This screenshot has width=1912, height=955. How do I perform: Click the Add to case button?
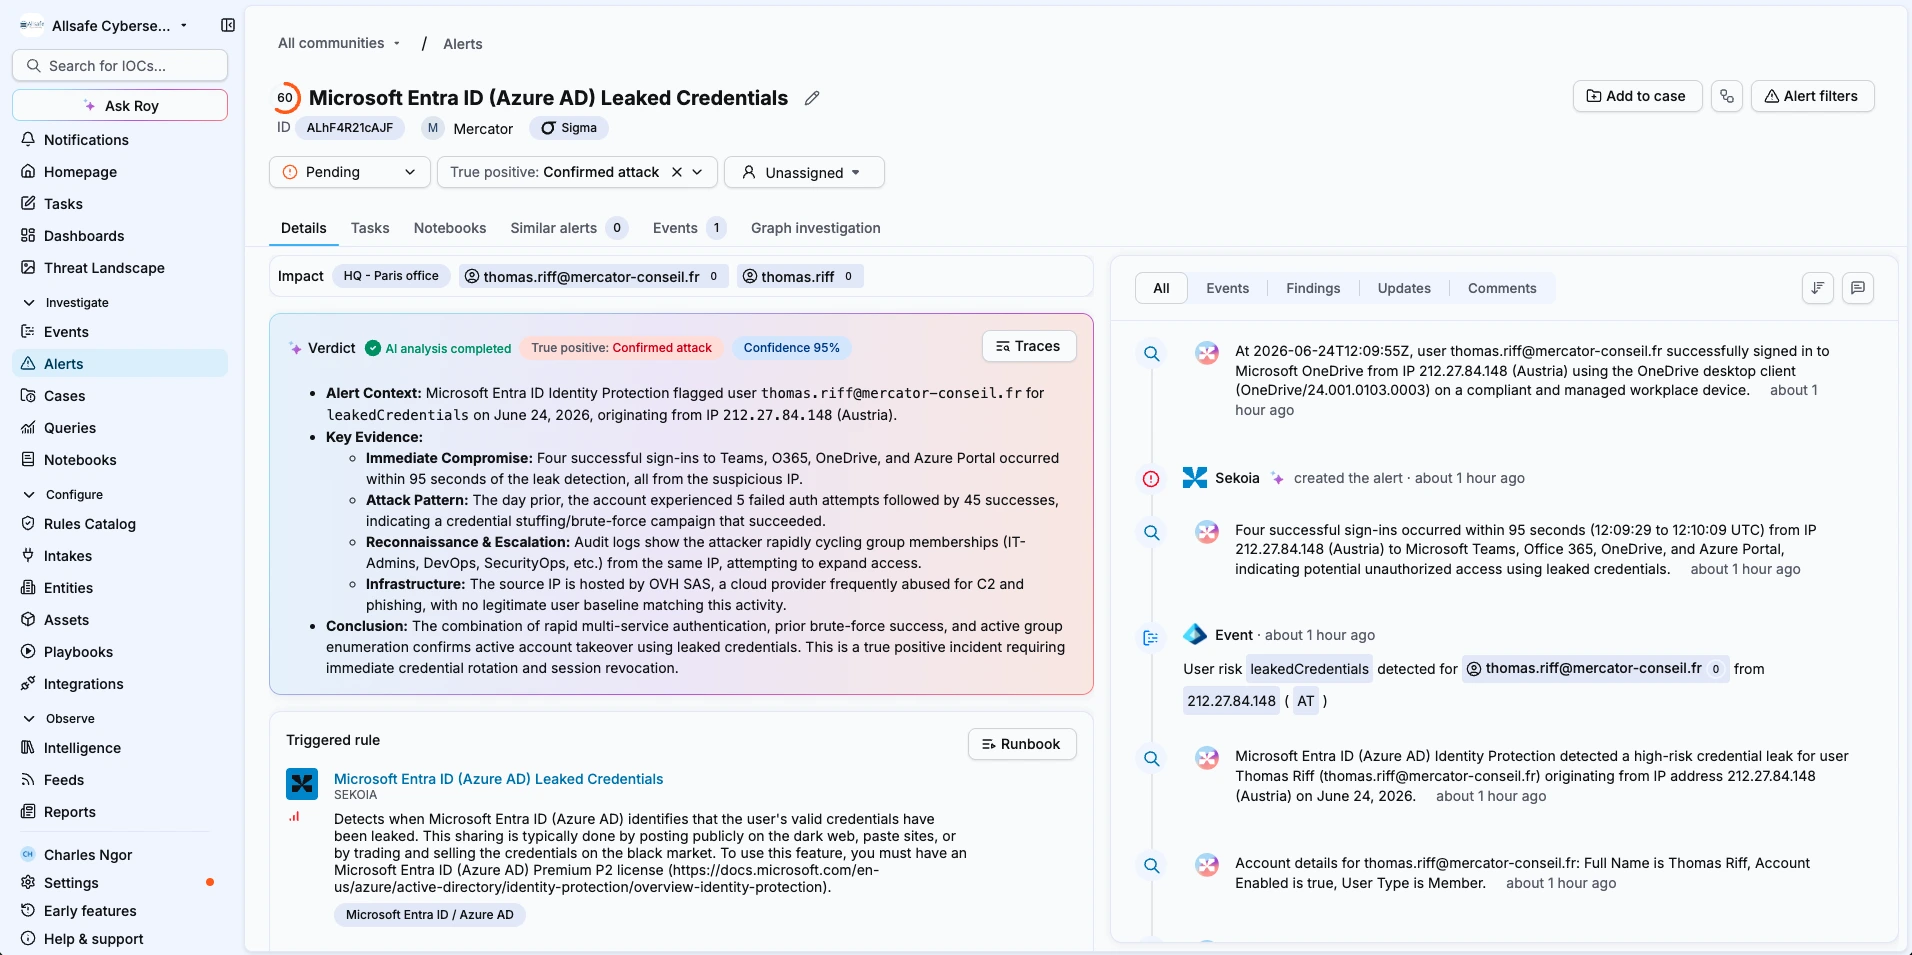pos(1637,96)
